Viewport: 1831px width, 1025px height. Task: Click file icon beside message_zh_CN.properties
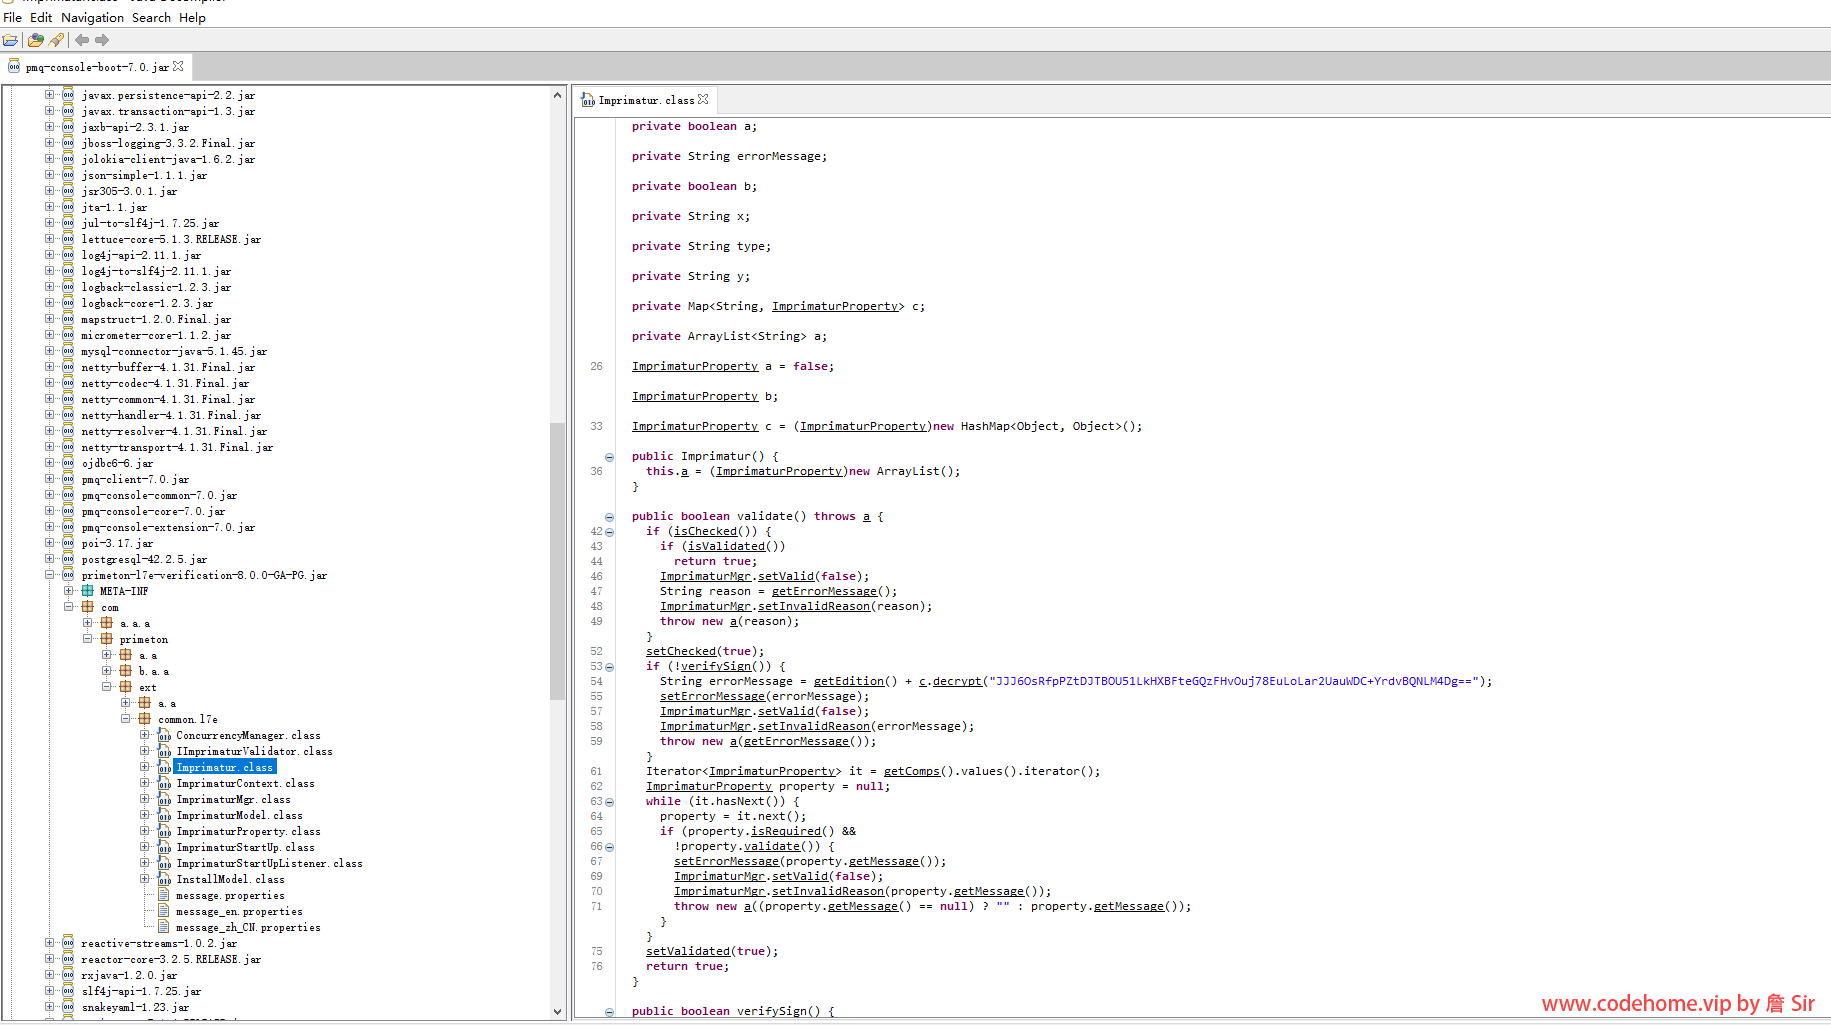(x=164, y=927)
